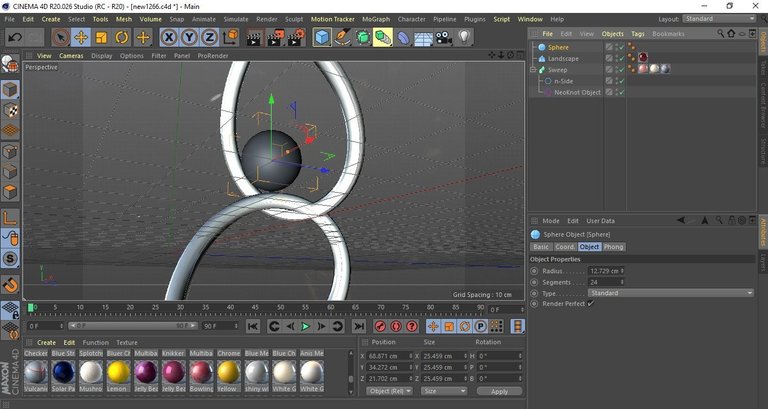Screen dimensions: 768x409
Task: Toggle Y axis lock
Action: coord(189,37)
